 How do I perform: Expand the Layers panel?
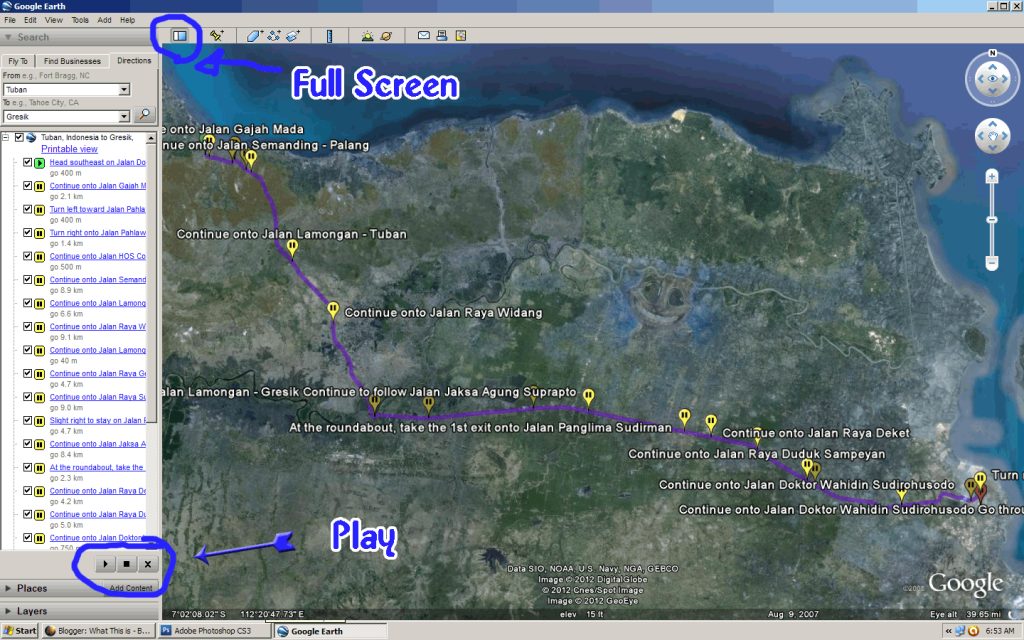9,611
